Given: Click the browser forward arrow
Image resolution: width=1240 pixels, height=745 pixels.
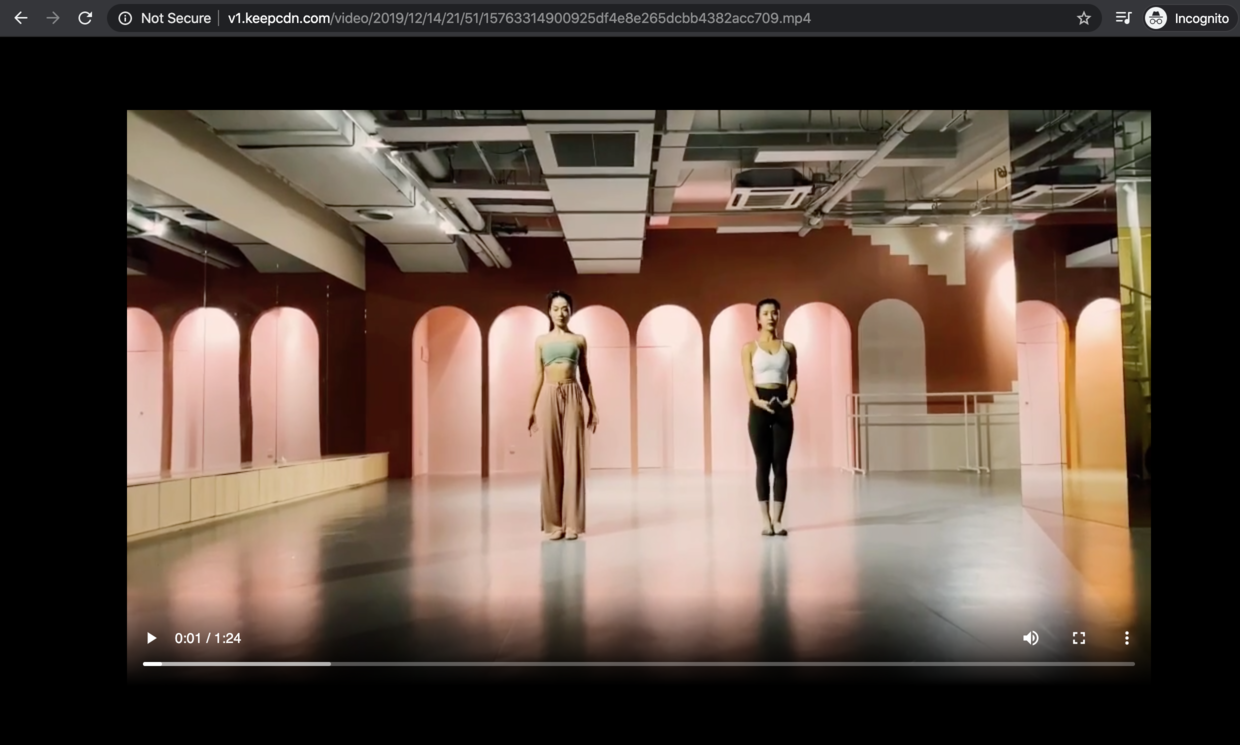Looking at the screenshot, I should pyautogui.click(x=53, y=18).
